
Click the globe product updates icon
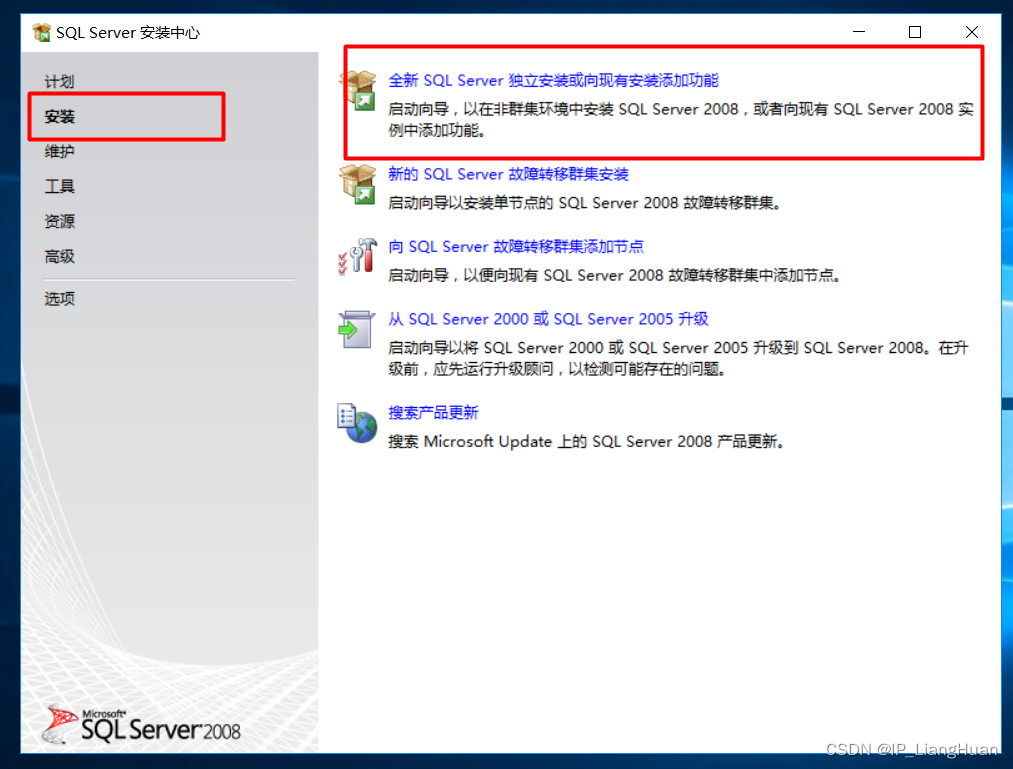(x=357, y=423)
